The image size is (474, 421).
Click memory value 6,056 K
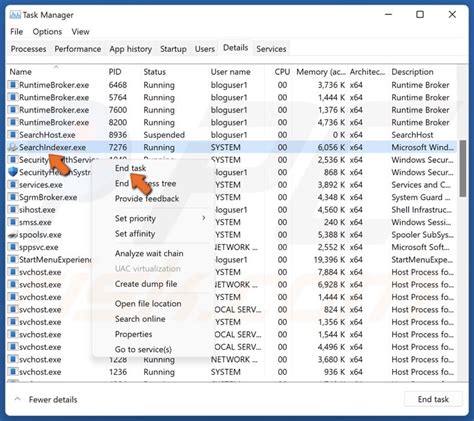pos(331,147)
